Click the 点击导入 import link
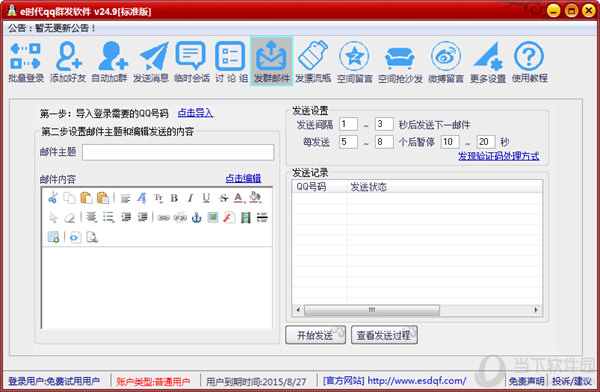600x392 pixels. pyautogui.click(x=196, y=113)
